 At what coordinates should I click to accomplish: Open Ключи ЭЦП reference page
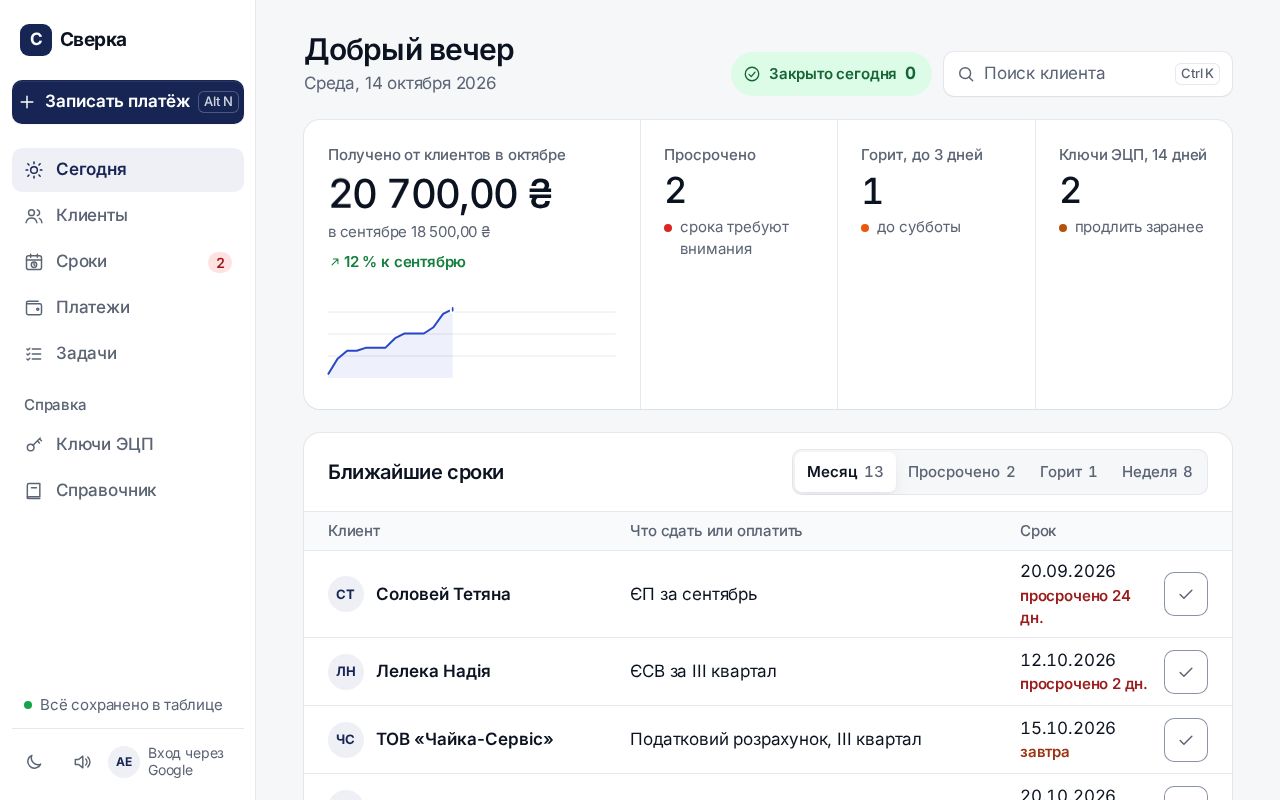[128, 445]
